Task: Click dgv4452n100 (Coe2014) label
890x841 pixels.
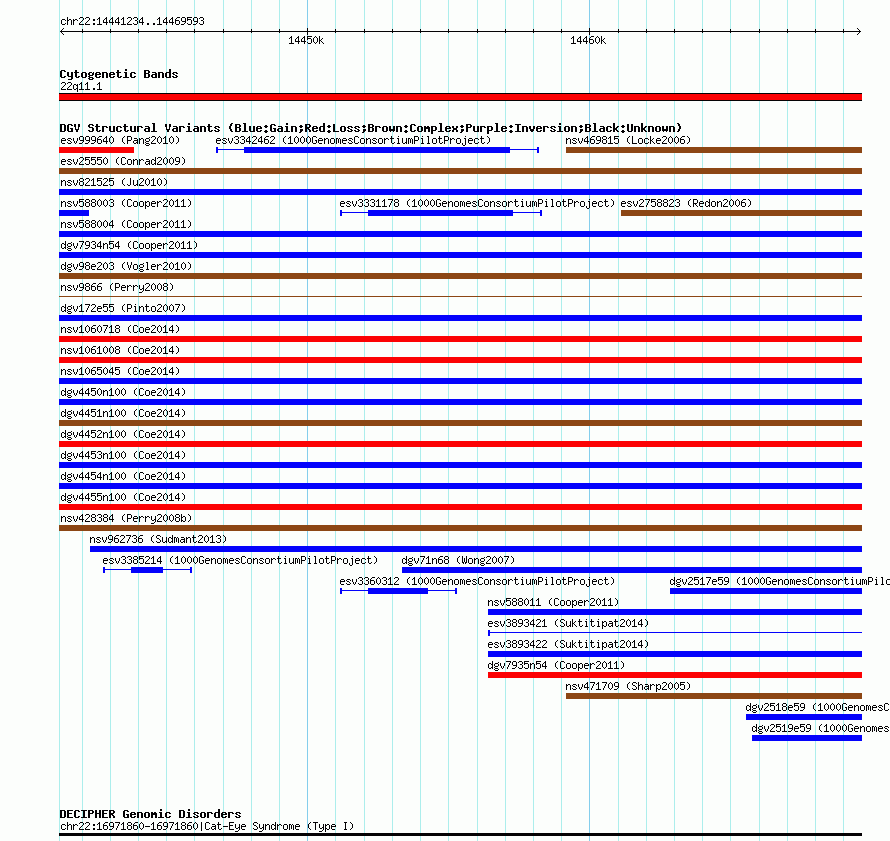Action: coord(123,434)
